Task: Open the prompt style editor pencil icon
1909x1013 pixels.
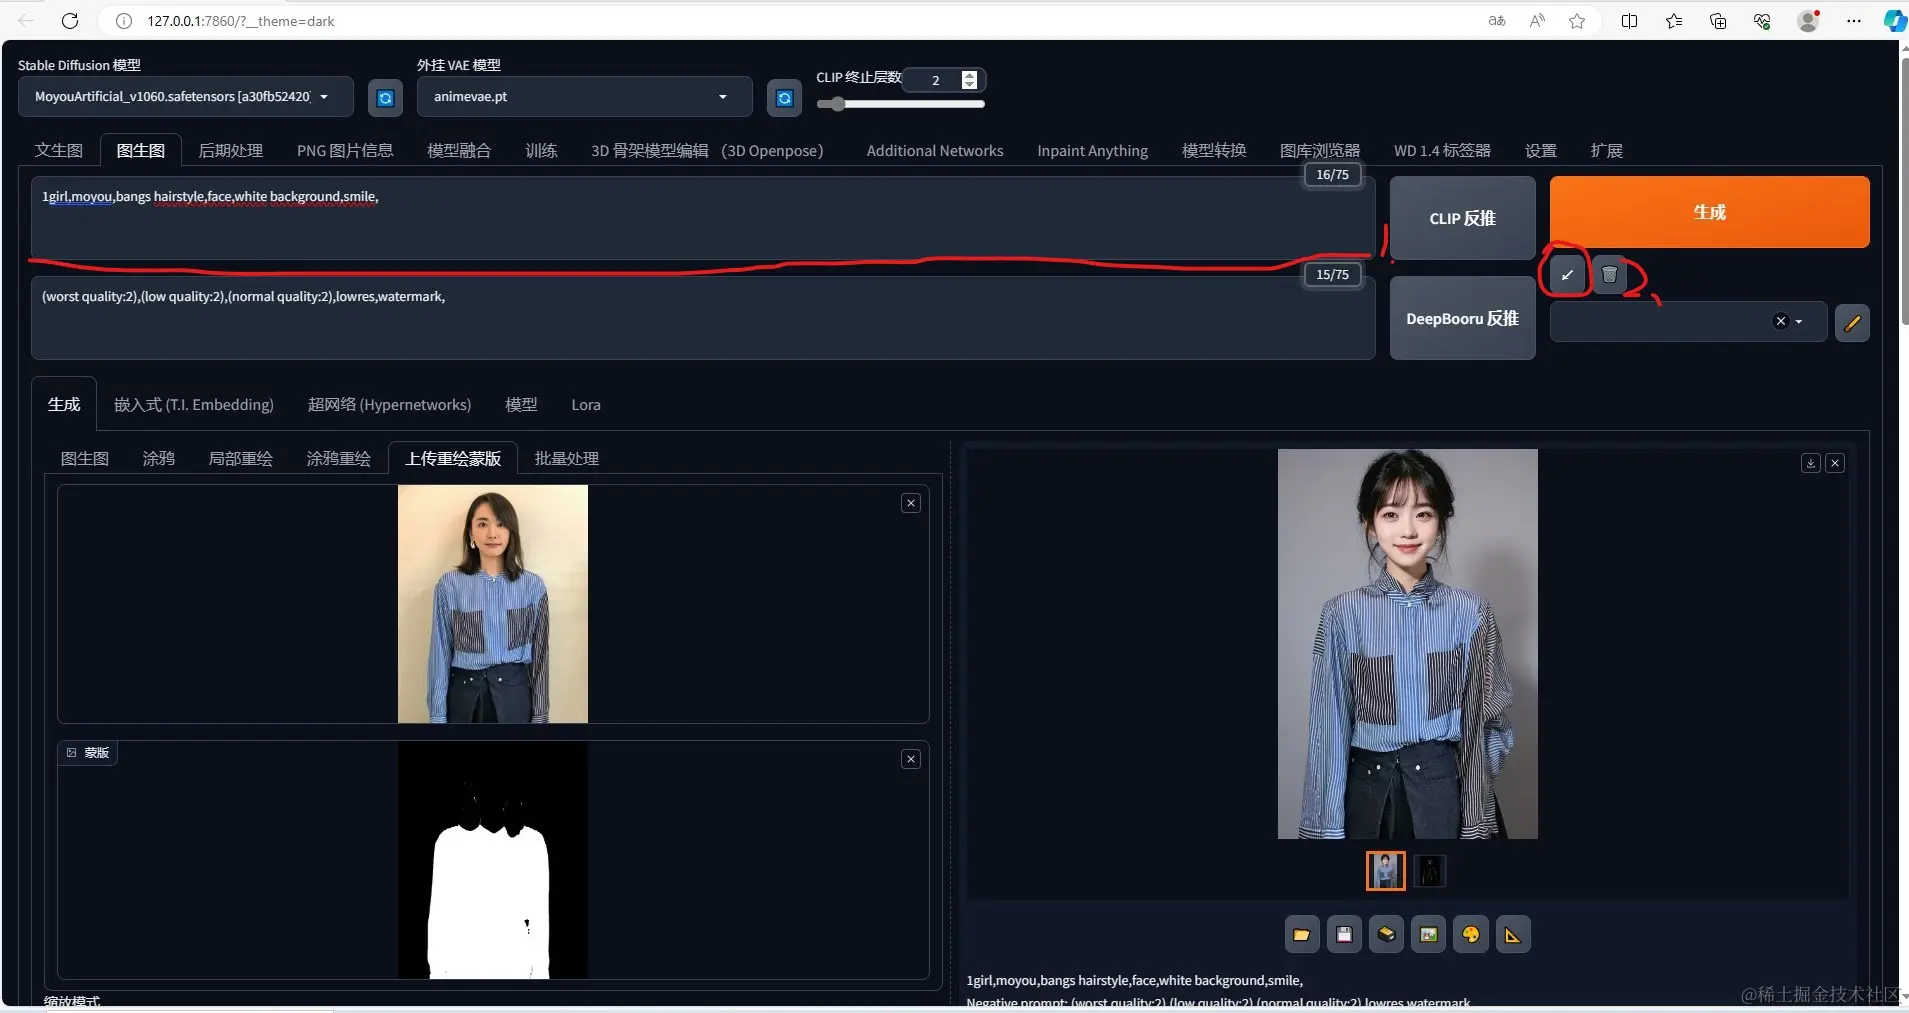Action: click(1852, 322)
